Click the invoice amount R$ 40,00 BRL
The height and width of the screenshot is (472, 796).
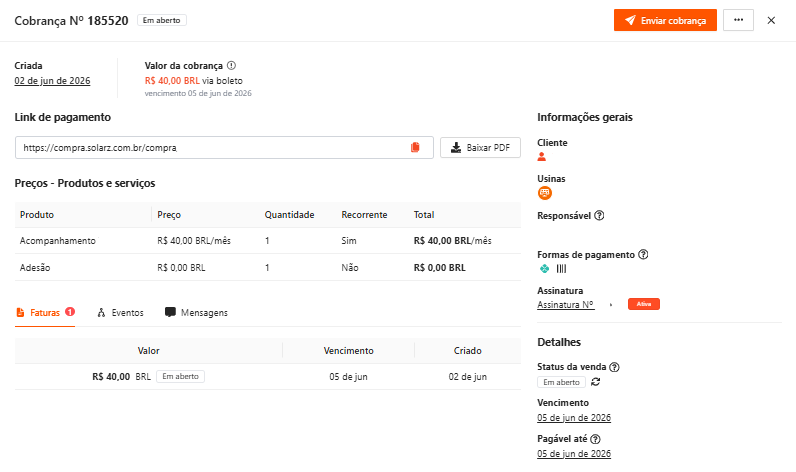pyautogui.click(x=121, y=377)
